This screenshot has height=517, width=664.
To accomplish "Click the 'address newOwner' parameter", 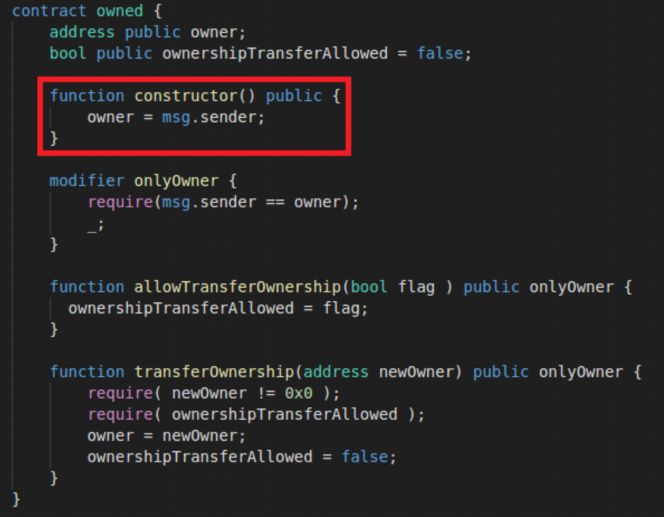I will click(378, 372).
